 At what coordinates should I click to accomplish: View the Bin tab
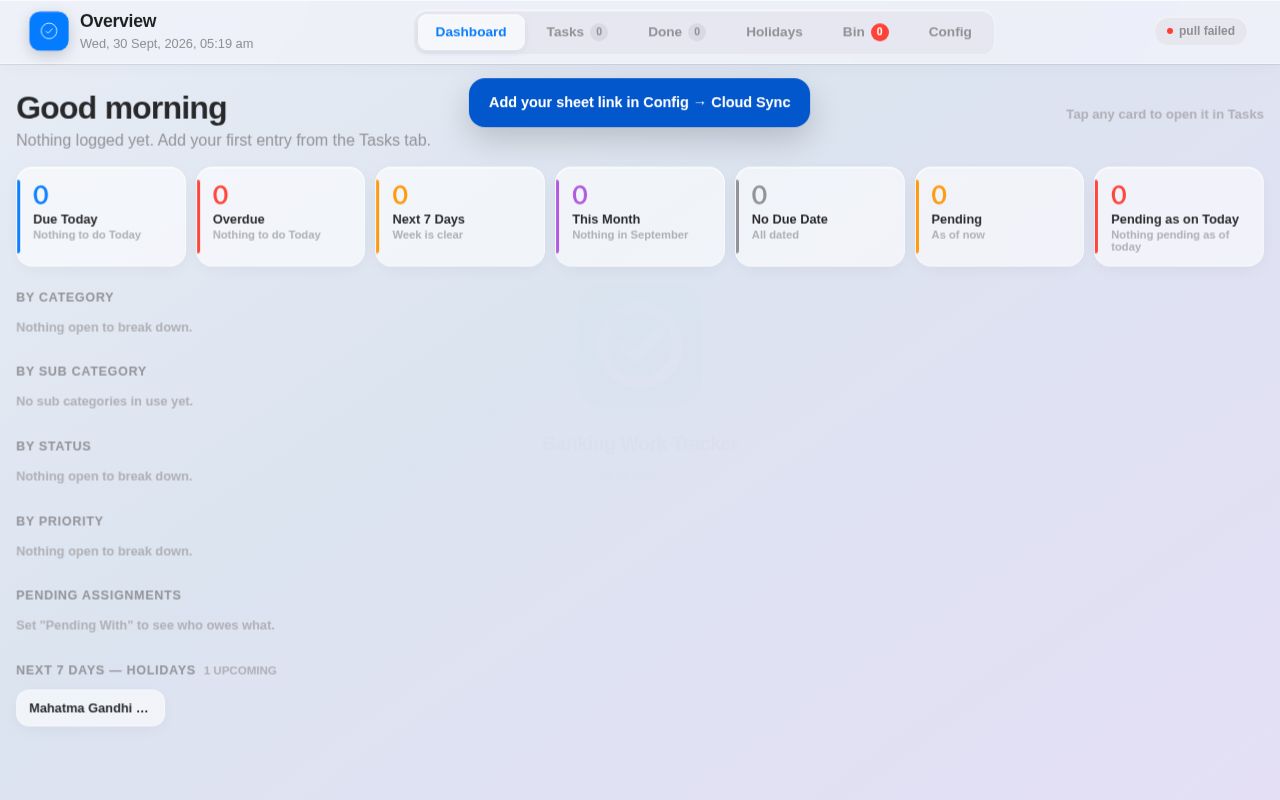[866, 32]
